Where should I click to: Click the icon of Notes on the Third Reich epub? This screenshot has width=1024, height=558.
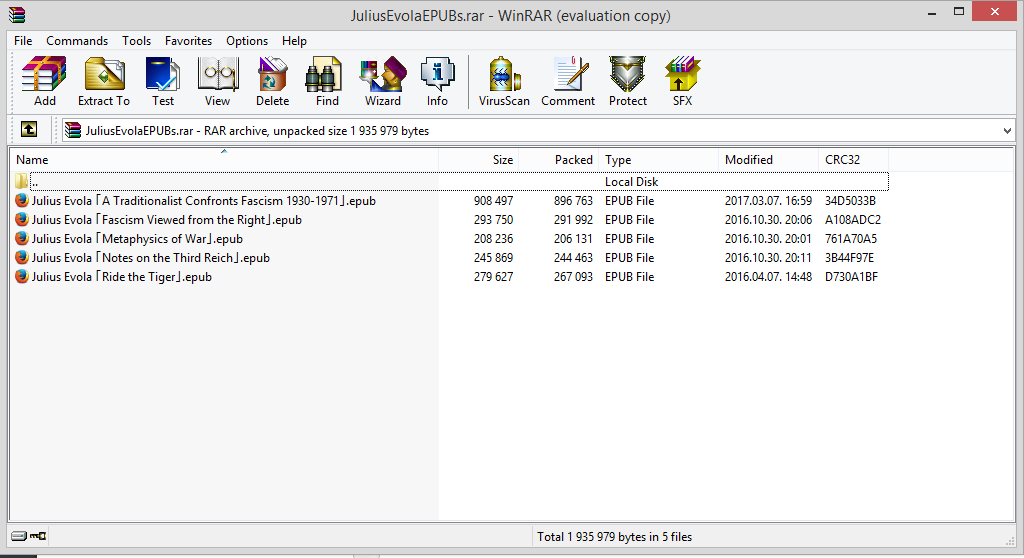click(x=22, y=257)
